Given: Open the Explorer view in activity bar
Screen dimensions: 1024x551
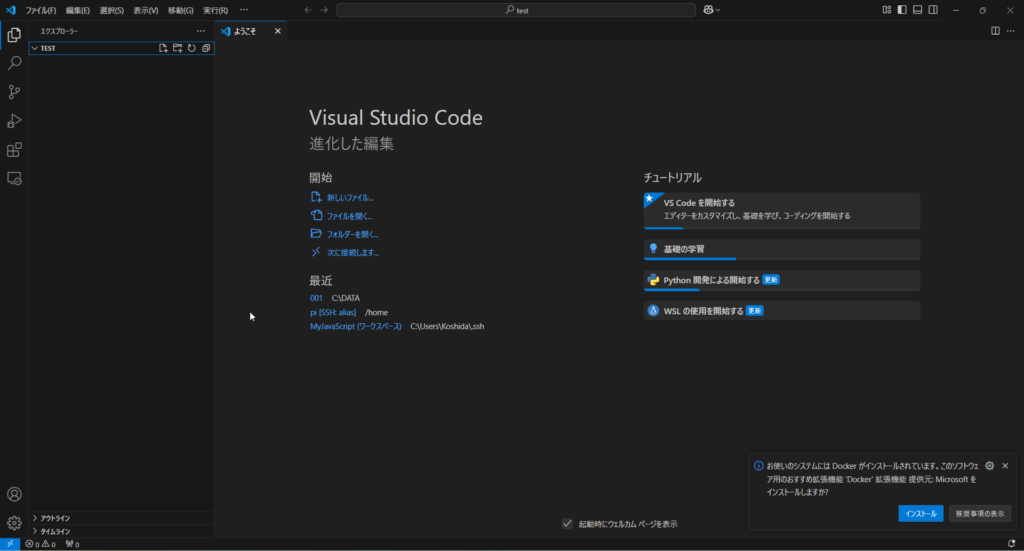Looking at the screenshot, I should [x=14, y=35].
